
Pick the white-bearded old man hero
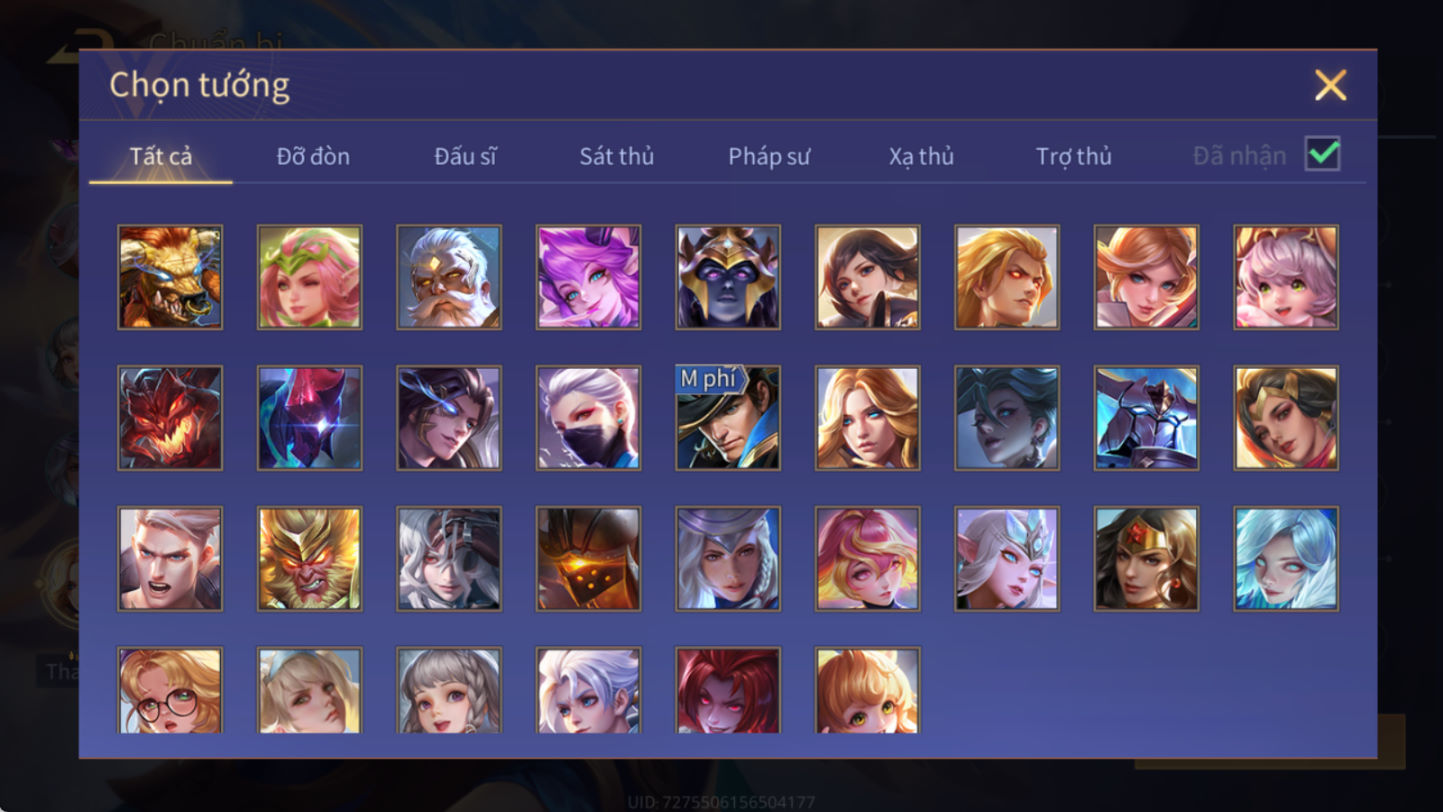click(449, 277)
